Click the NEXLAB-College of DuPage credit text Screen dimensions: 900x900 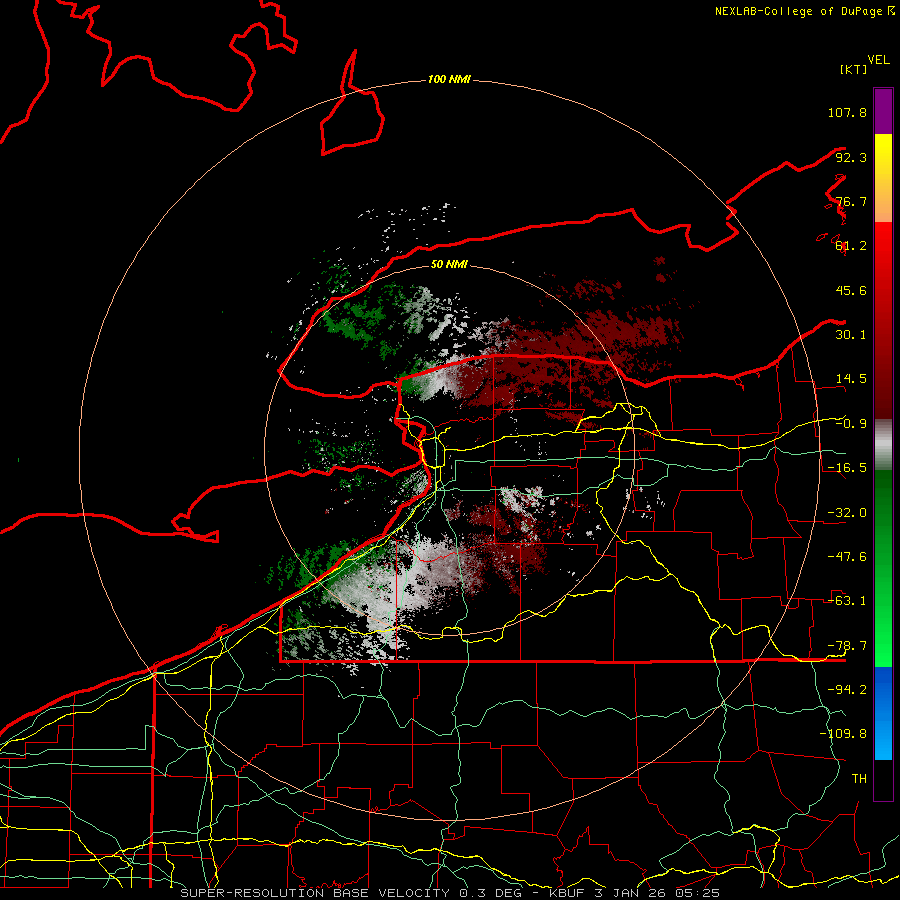pyautogui.click(x=804, y=11)
